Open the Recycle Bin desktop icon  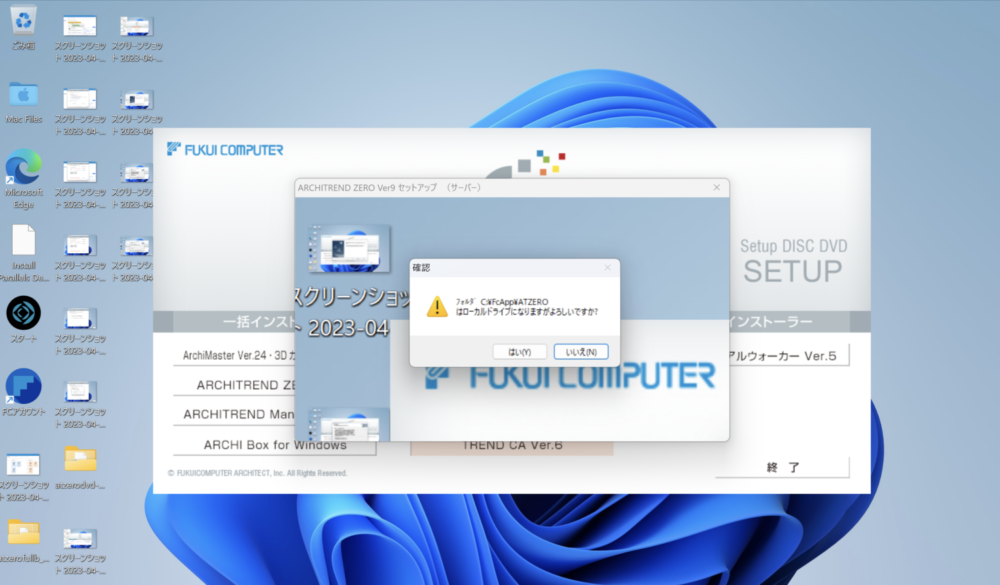pos(24,28)
